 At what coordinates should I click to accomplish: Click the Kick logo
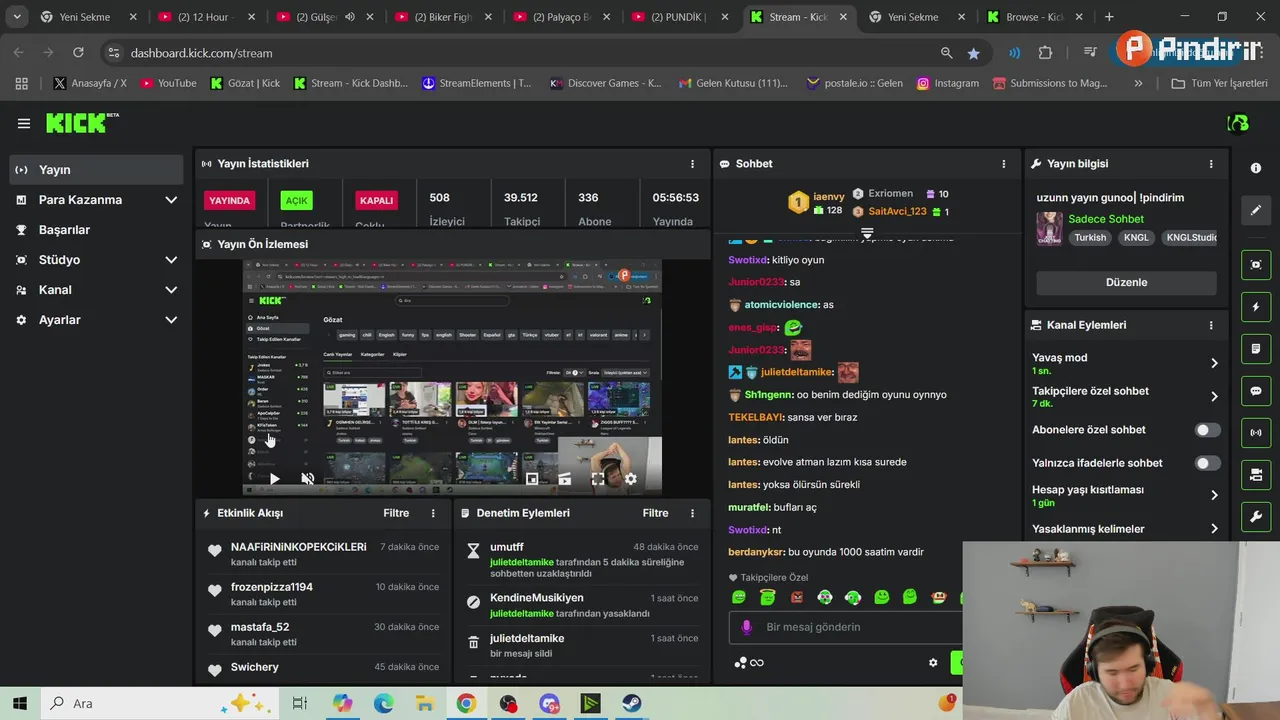click(x=82, y=123)
